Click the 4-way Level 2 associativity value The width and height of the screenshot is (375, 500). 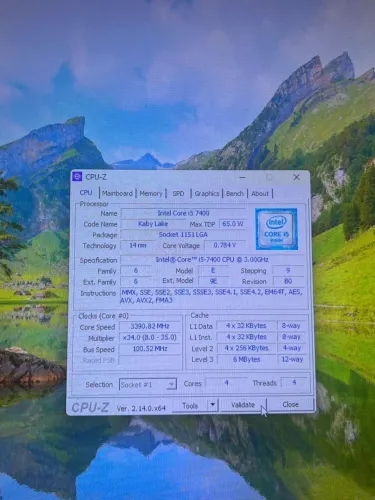[x=292, y=348]
